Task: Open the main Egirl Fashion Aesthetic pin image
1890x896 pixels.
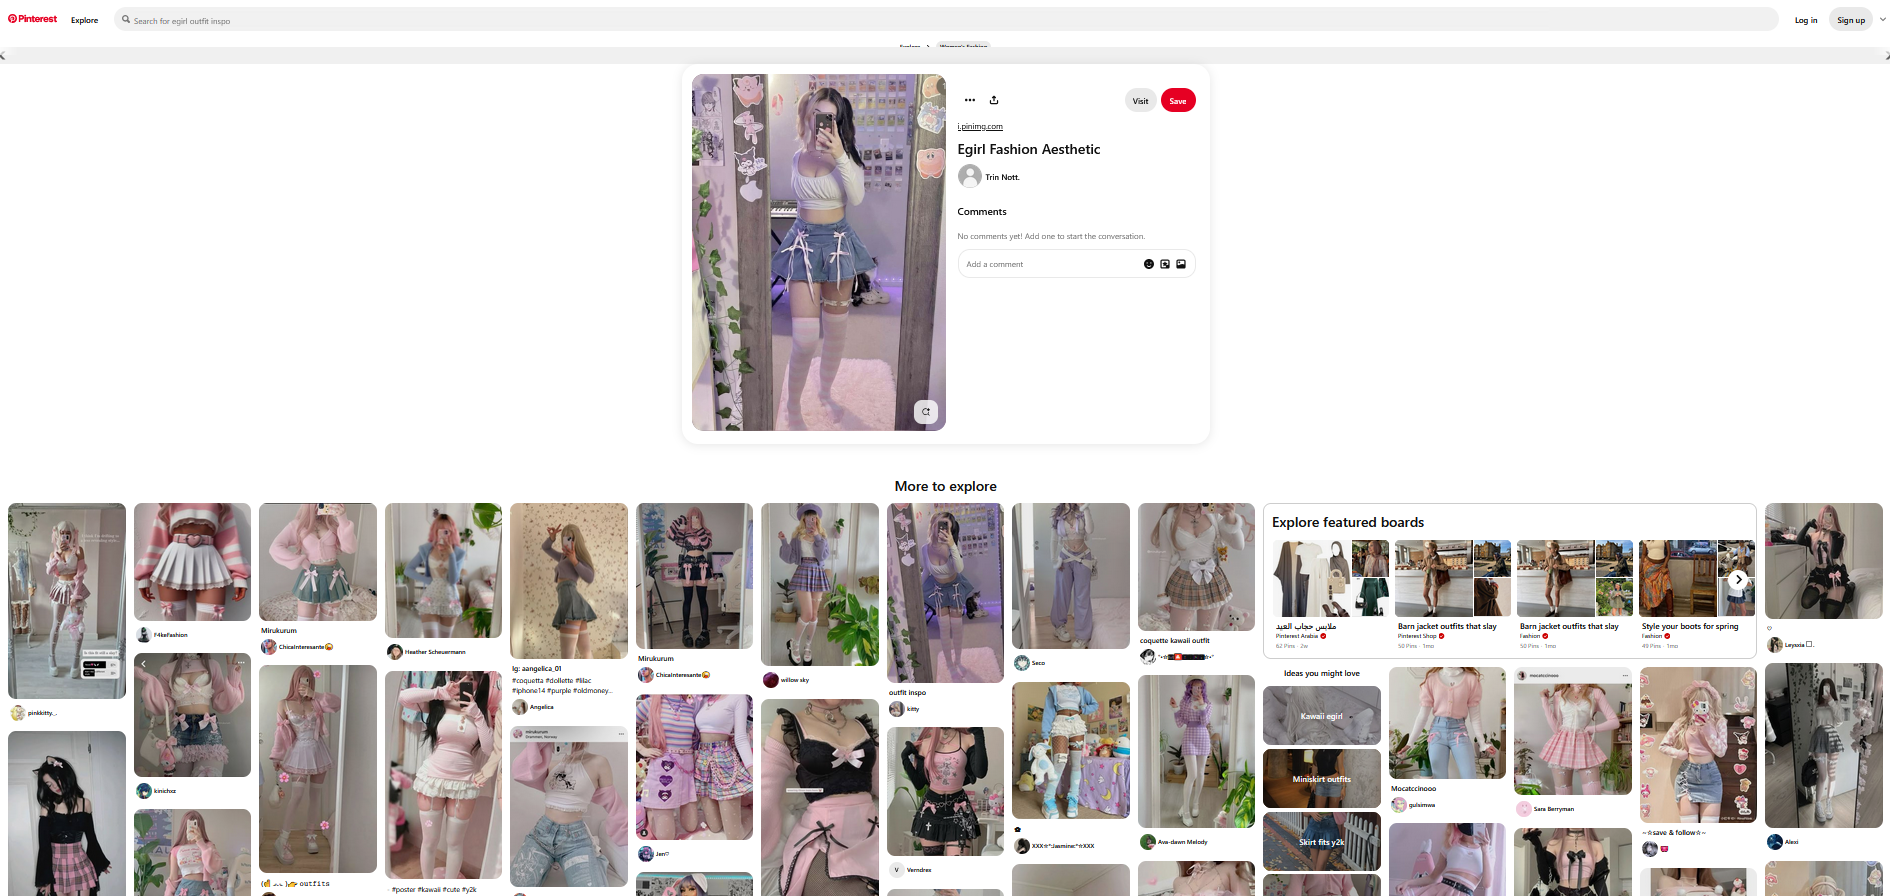Action: 819,252
